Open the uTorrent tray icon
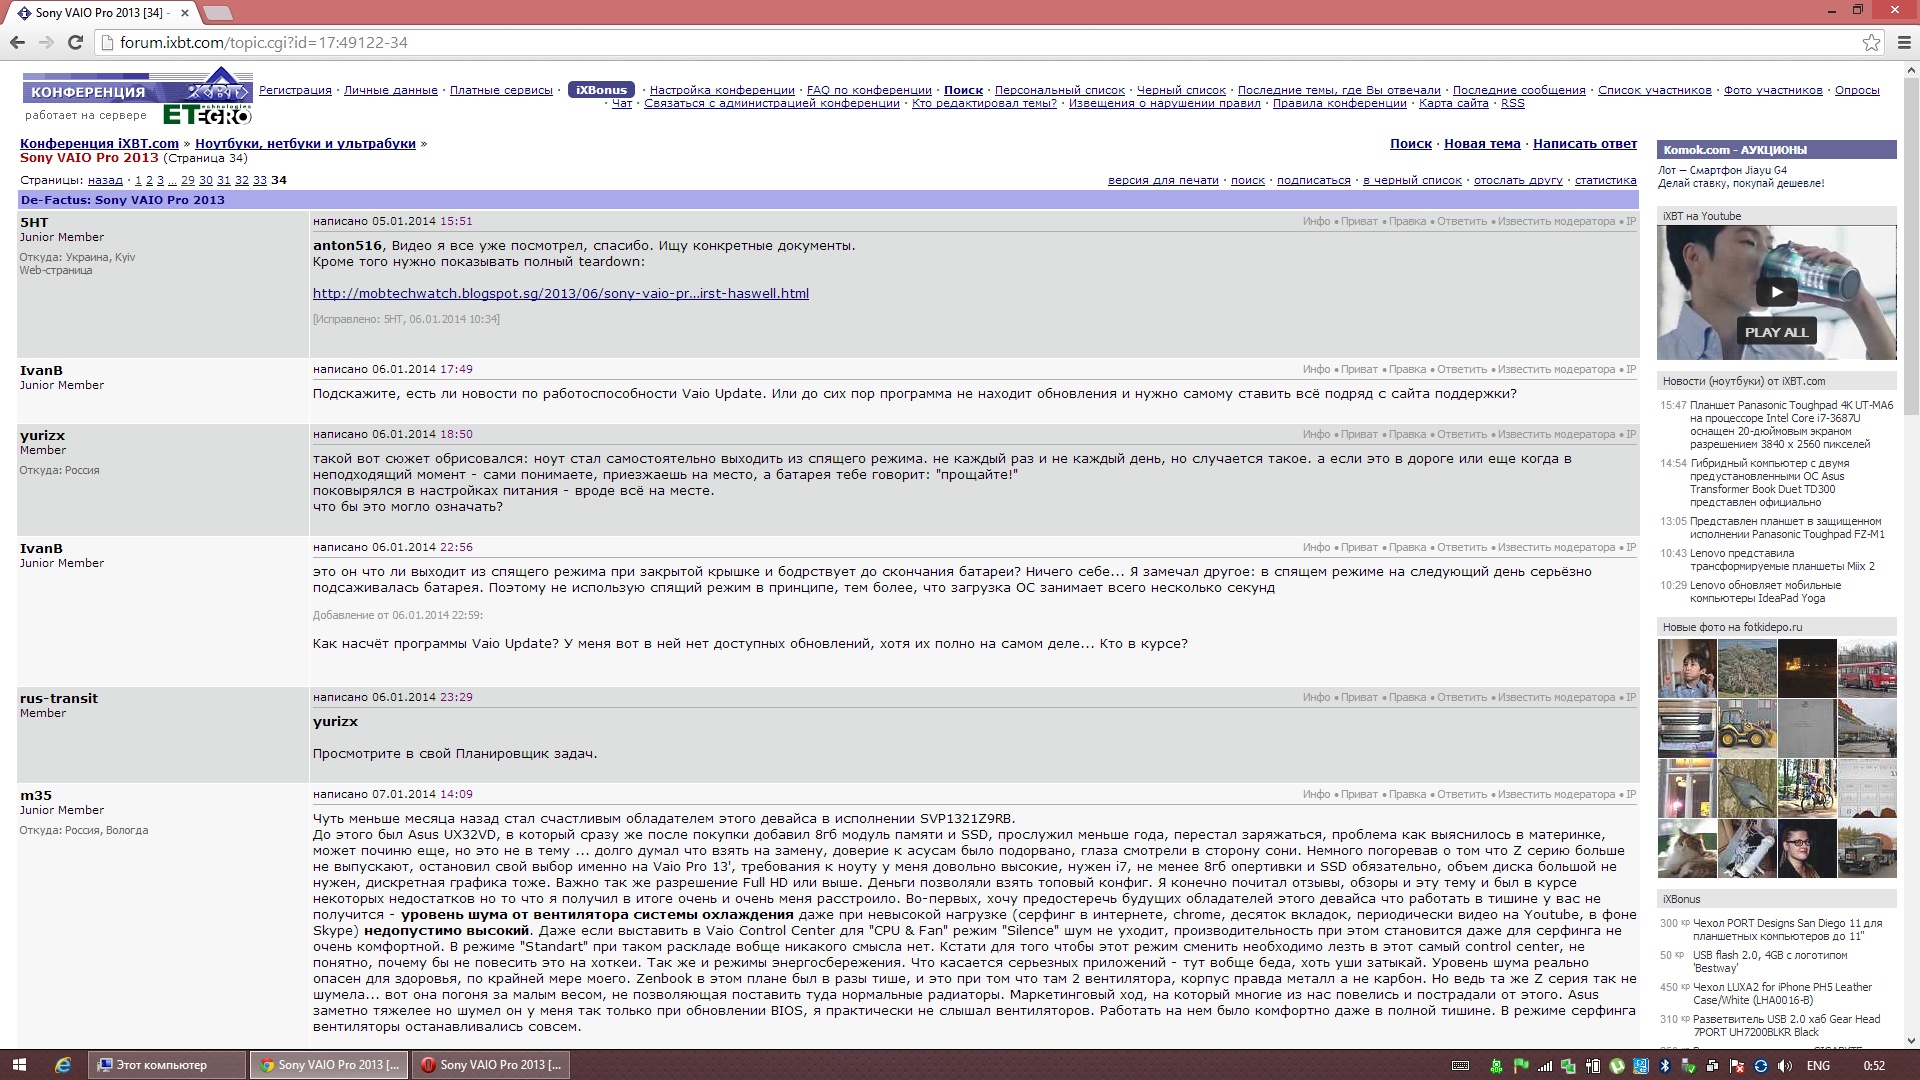Viewport: 1920px width, 1080px height. tap(1617, 1066)
